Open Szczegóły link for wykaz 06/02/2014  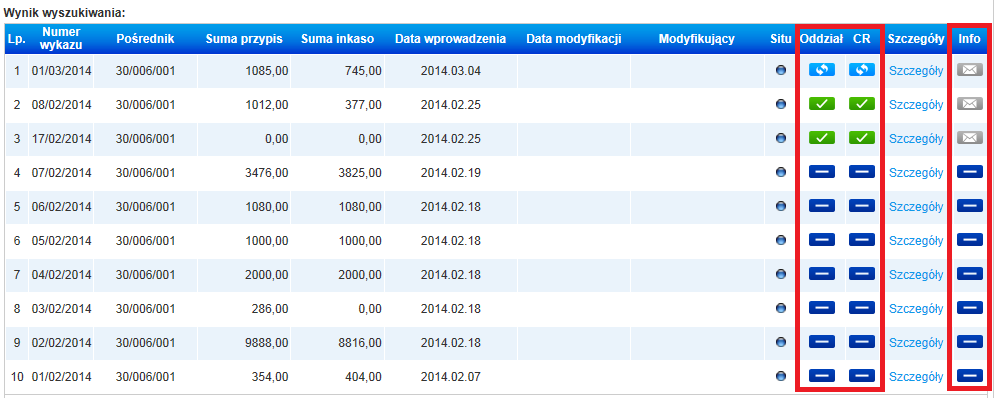pos(916,207)
